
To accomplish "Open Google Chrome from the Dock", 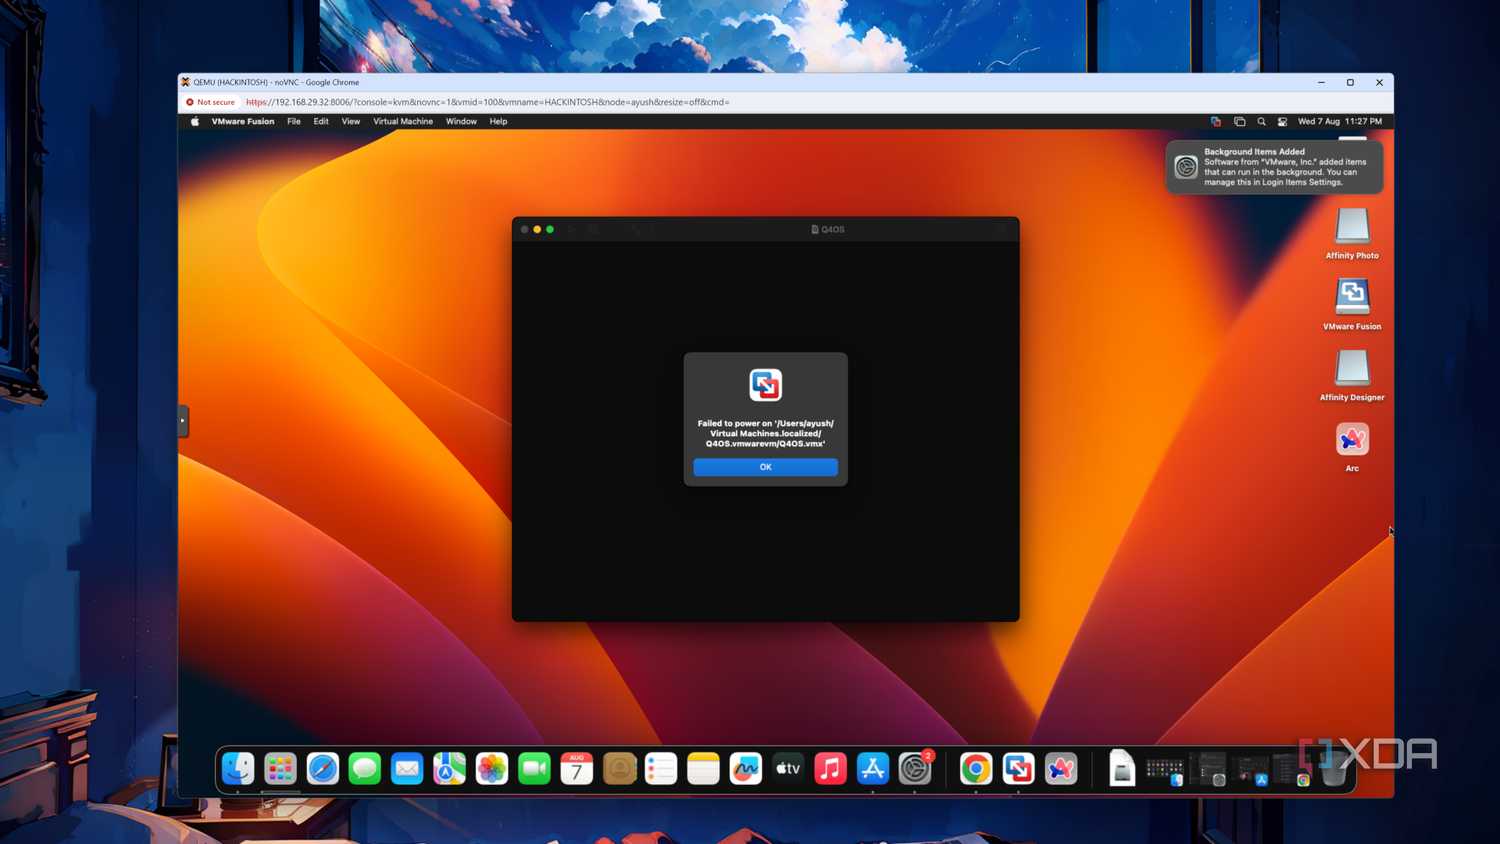I will [976, 768].
